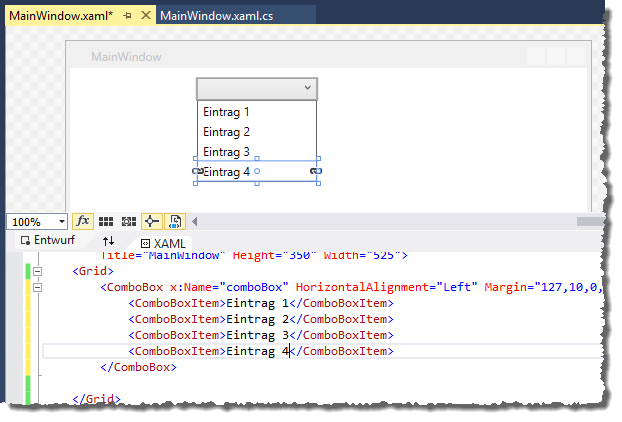Collapse the Grid element in XAML

pos(38,270)
